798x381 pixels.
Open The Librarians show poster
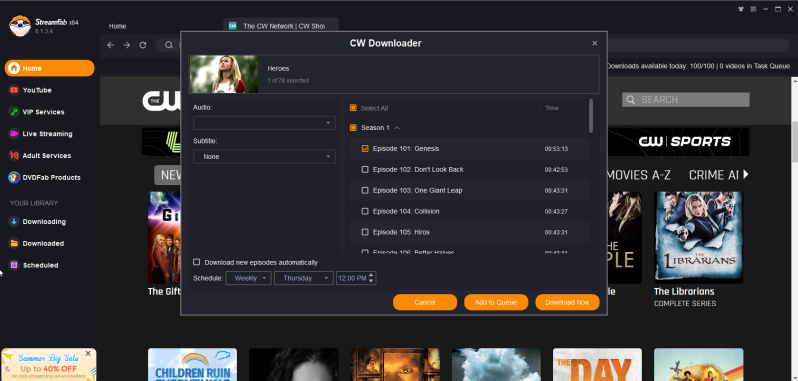(x=698, y=238)
